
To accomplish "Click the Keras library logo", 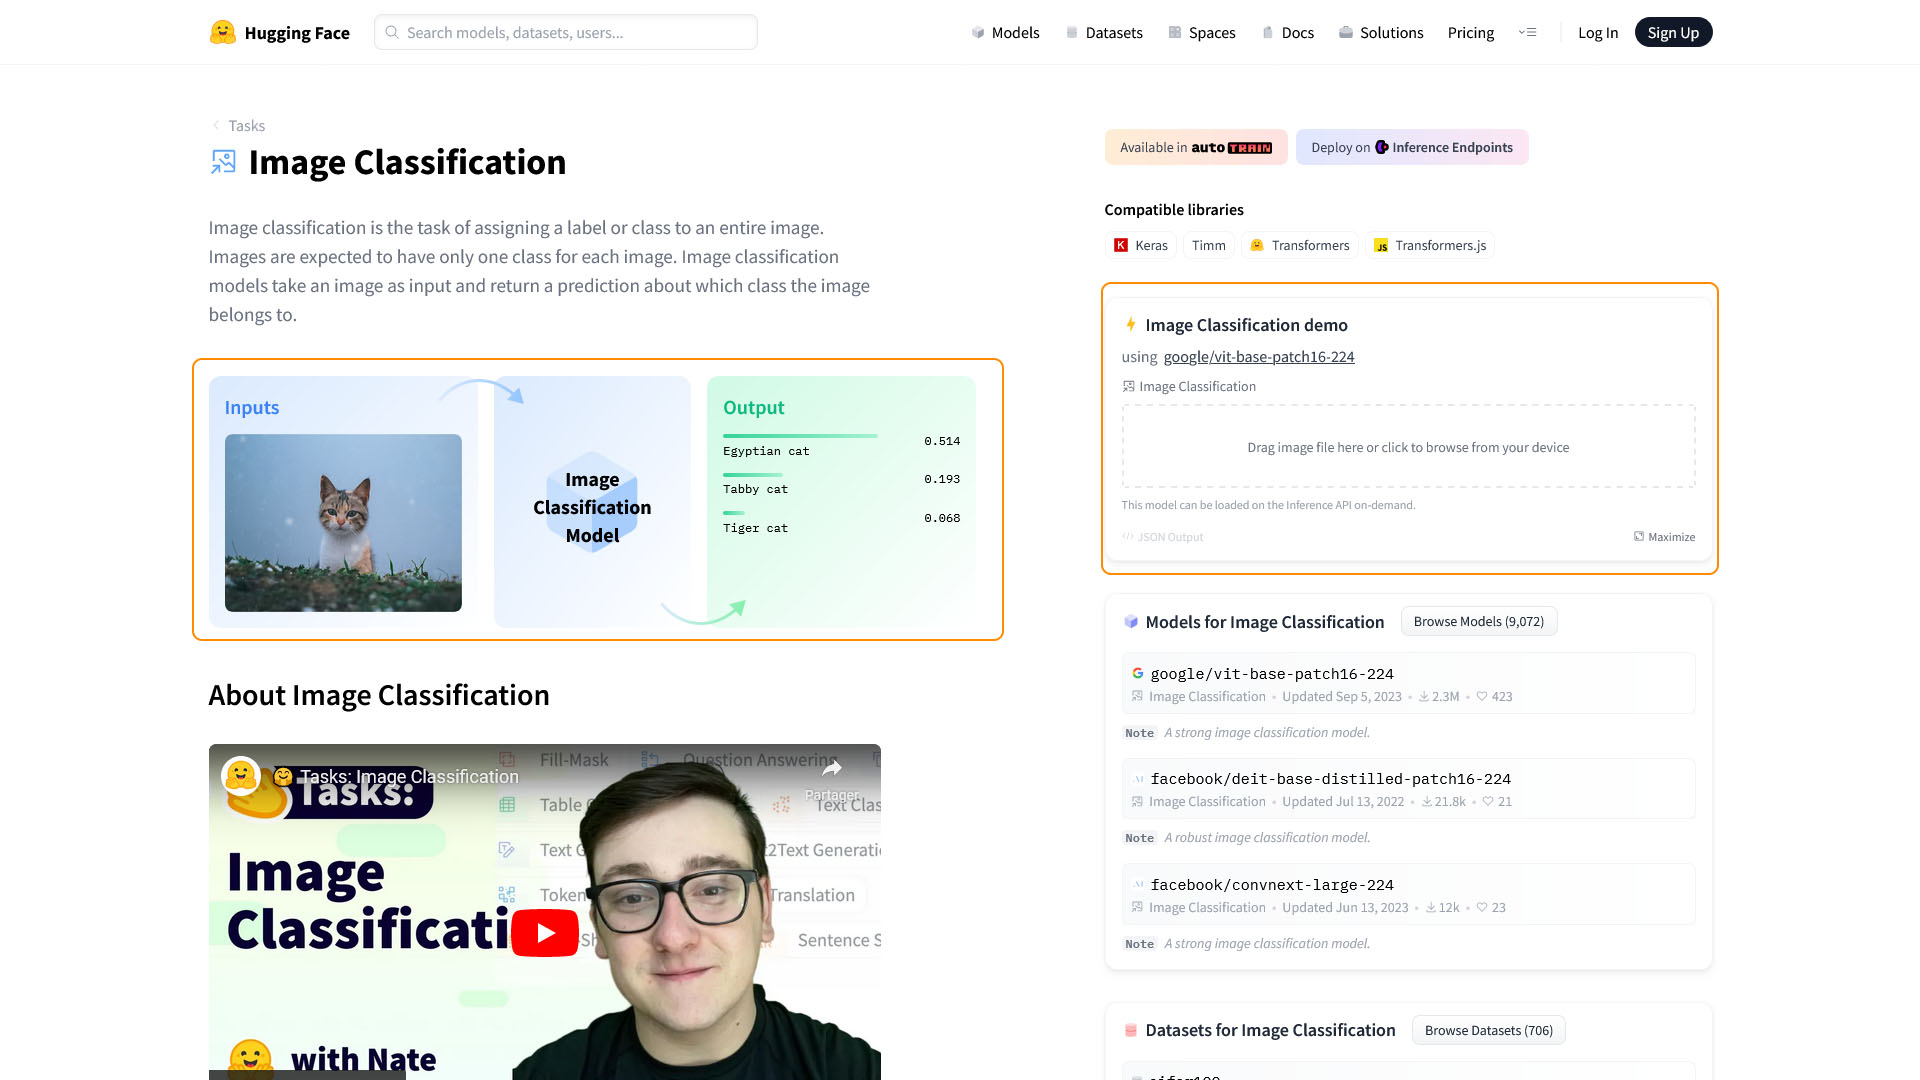I will tap(1121, 246).
